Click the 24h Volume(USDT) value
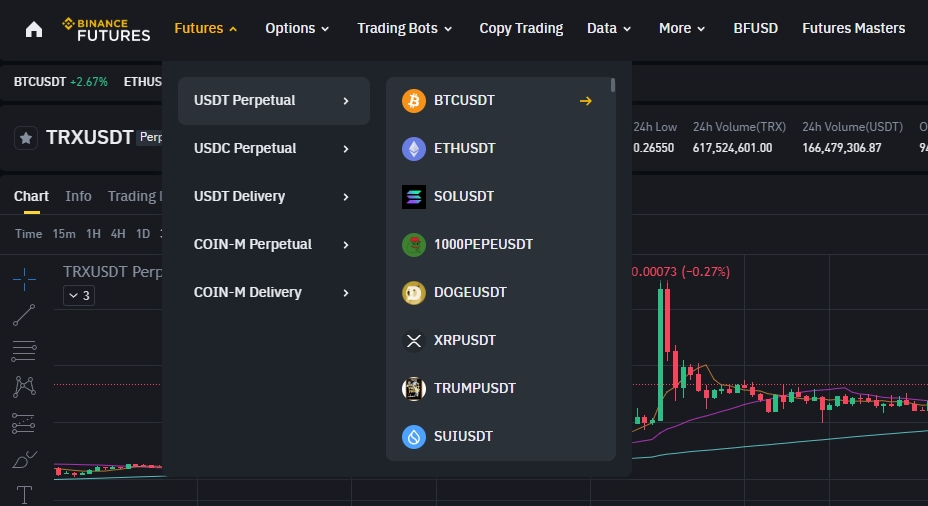The width and height of the screenshot is (928, 506). click(842, 148)
